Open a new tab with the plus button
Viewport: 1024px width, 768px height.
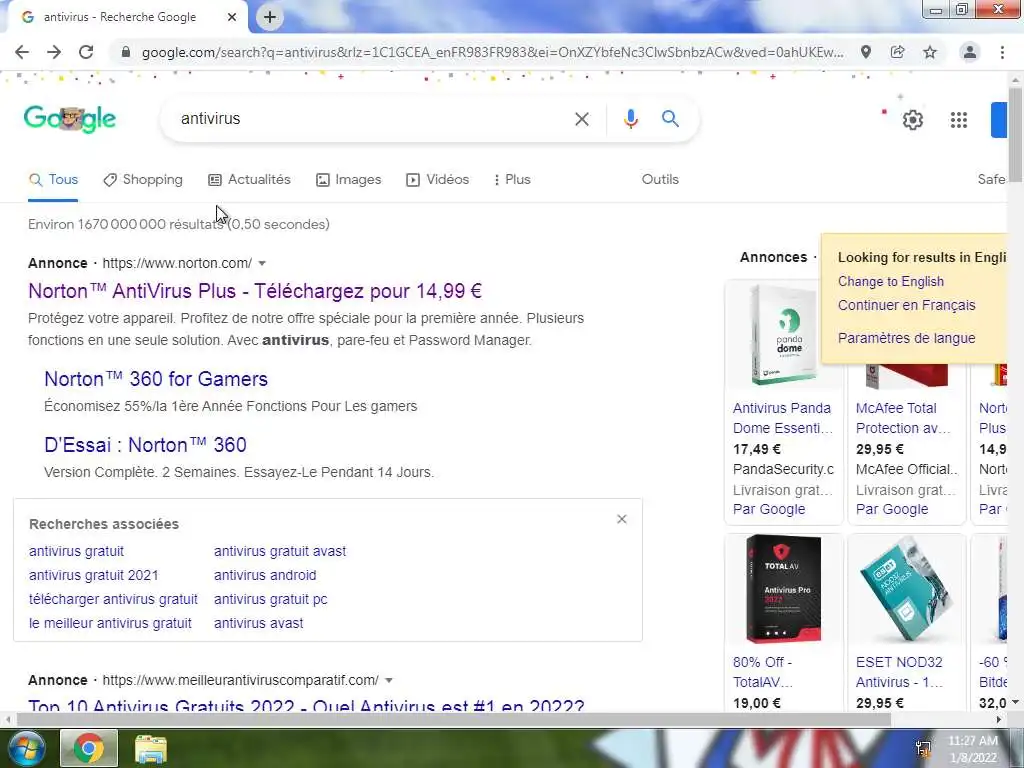pyautogui.click(x=270, y=17)
